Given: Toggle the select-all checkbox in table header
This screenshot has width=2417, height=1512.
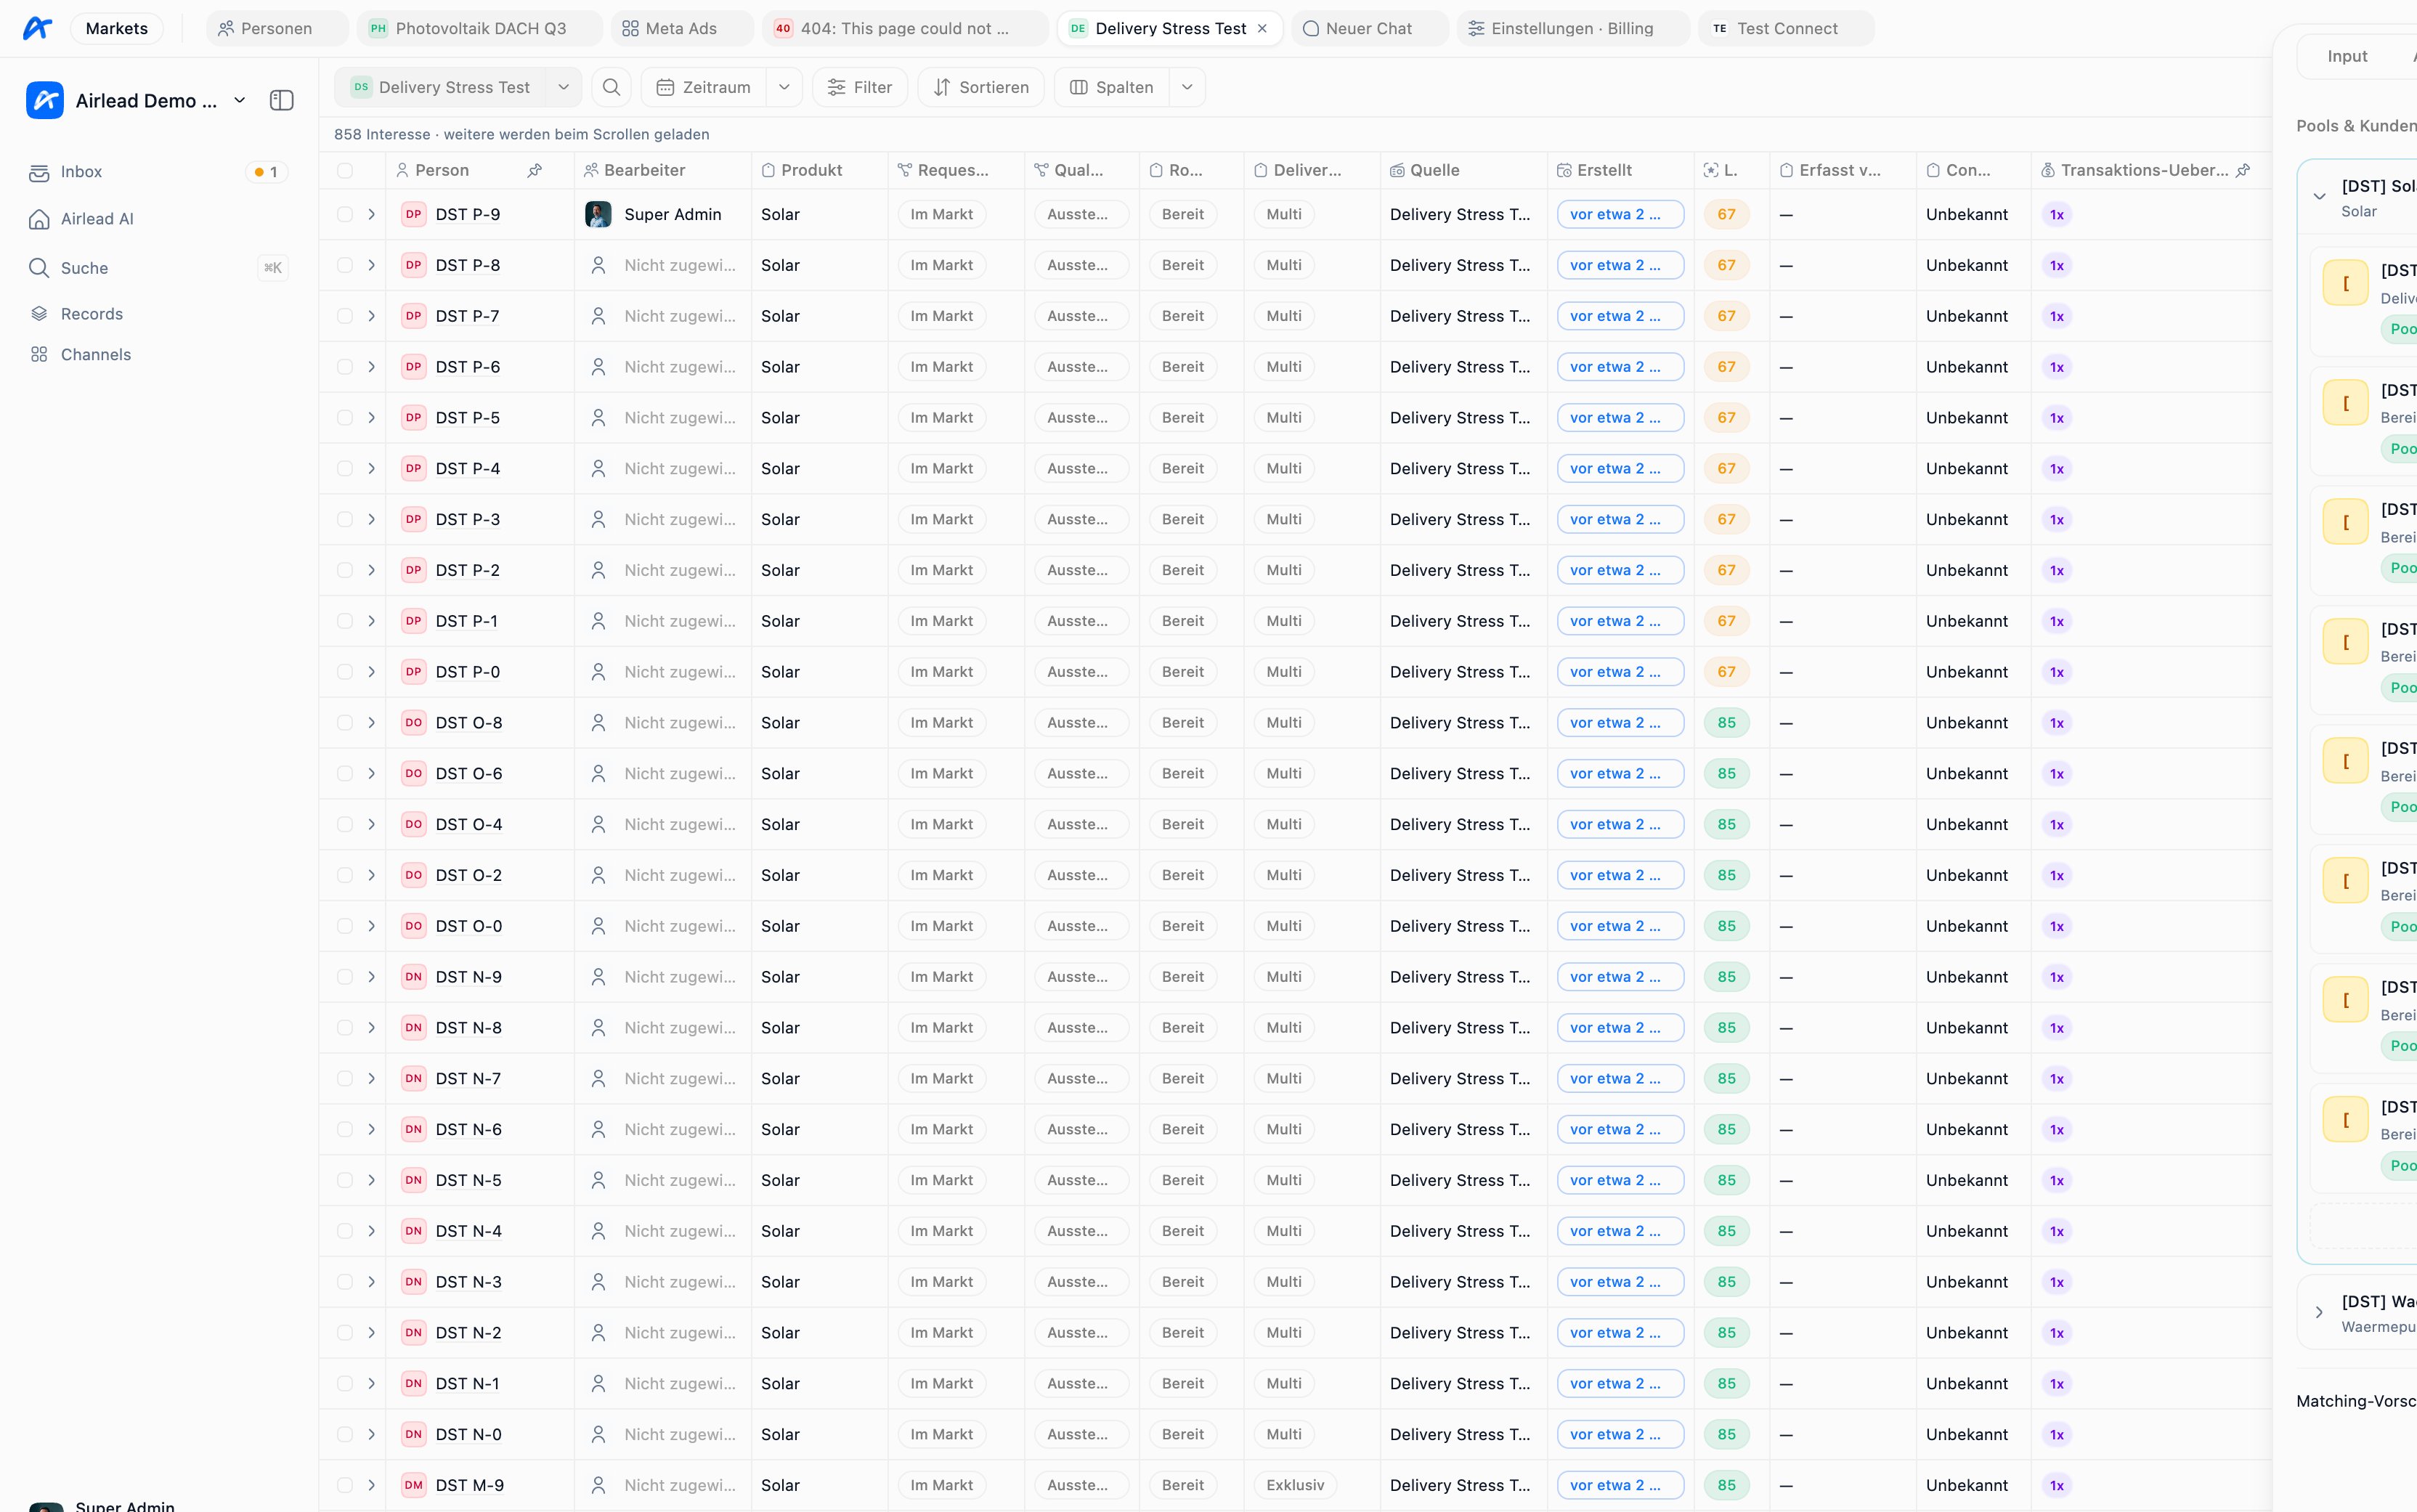Looking at the screenshot, I should (345, 170).
